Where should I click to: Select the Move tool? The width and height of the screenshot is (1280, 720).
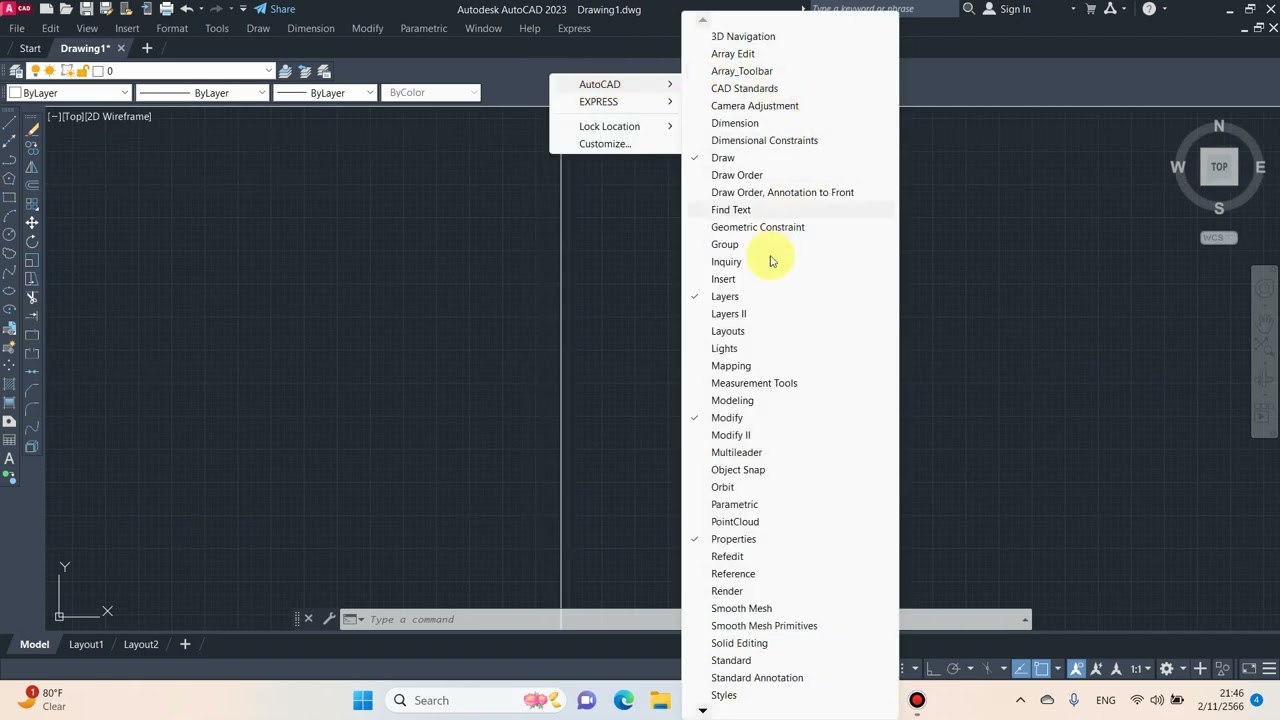pos(32,223)
